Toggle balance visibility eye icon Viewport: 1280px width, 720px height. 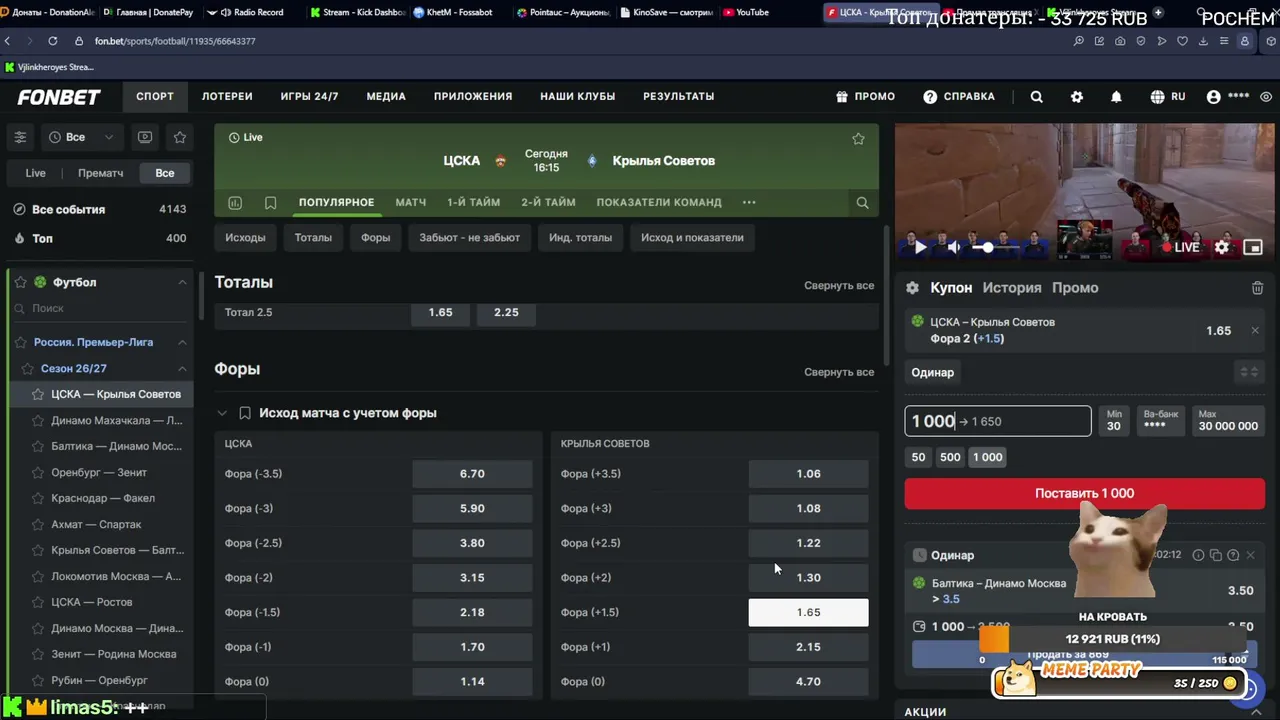pyautogui.click(x=1266, y=97)
